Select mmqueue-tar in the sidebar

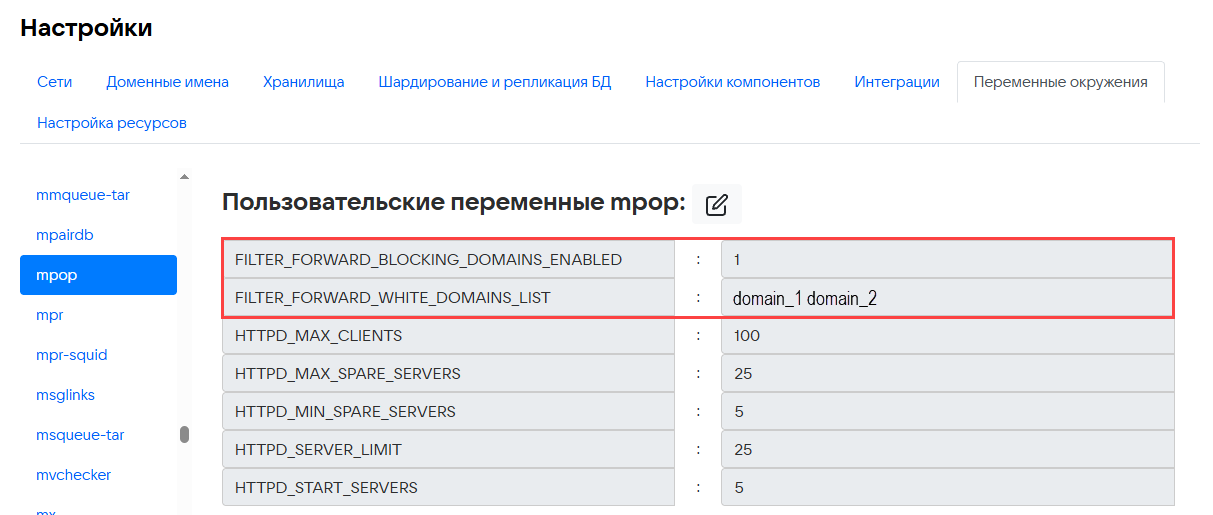click(83, 195)
